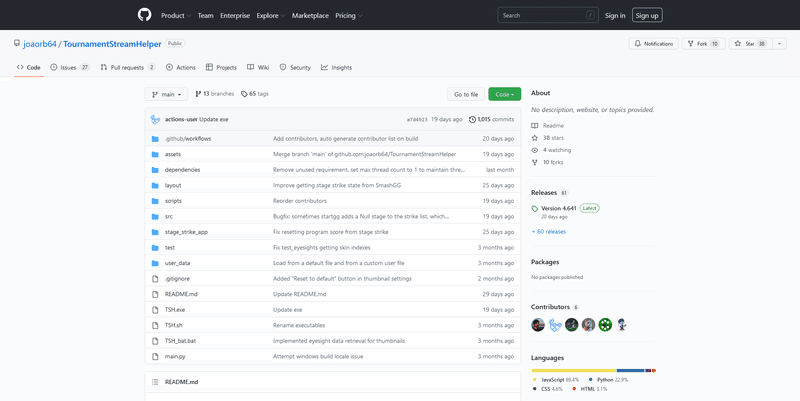800x401 pixels.
Task: Open the stage_strike_app folder
Action: [x=186, y=232]
